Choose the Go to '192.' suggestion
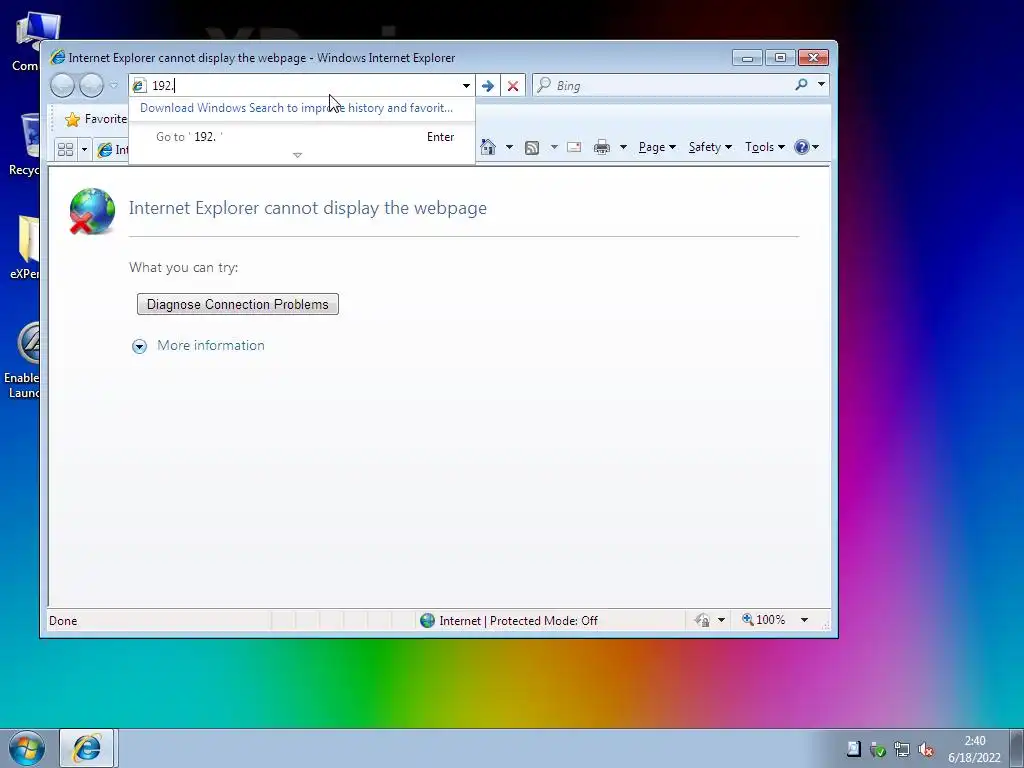This screenshot has height=768, width=1024. tap(302, 136)
